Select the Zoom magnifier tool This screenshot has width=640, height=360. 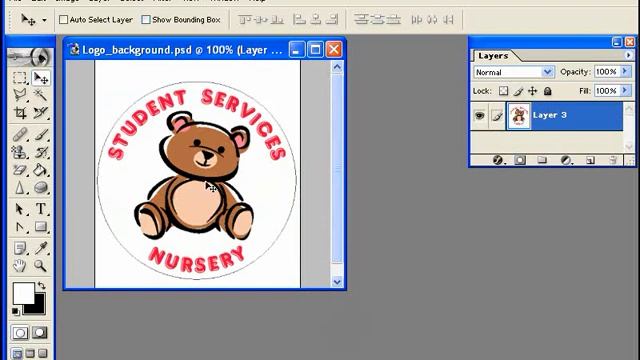click(x=40, y=266)
